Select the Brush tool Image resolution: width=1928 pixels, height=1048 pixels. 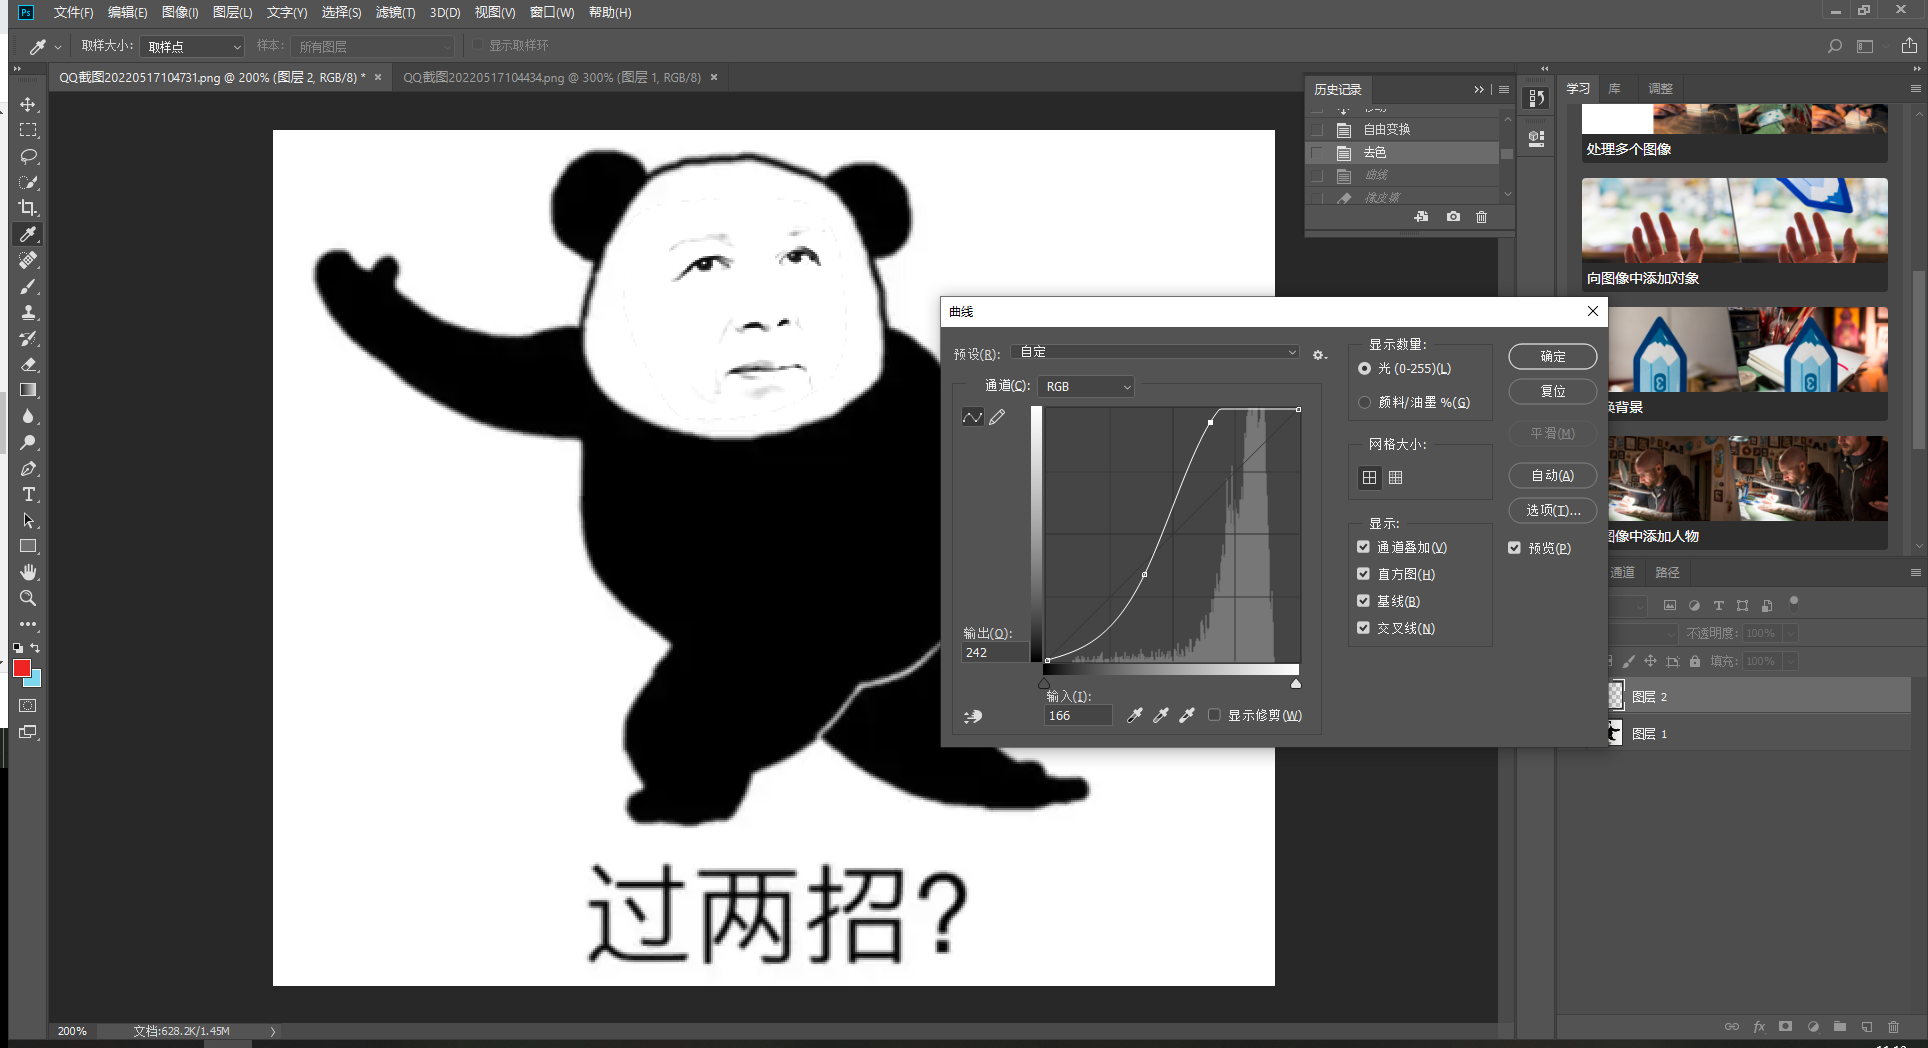(28, 286)
